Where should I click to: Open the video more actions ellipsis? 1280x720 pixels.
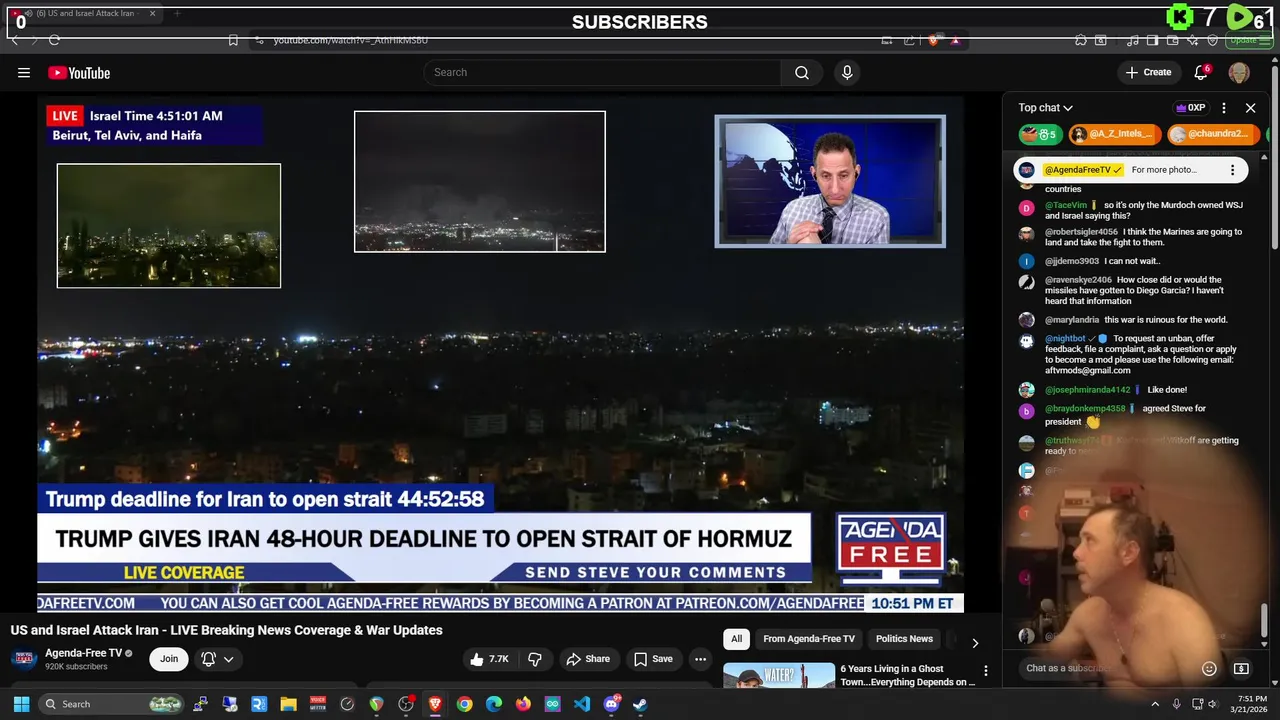[700, 659]
